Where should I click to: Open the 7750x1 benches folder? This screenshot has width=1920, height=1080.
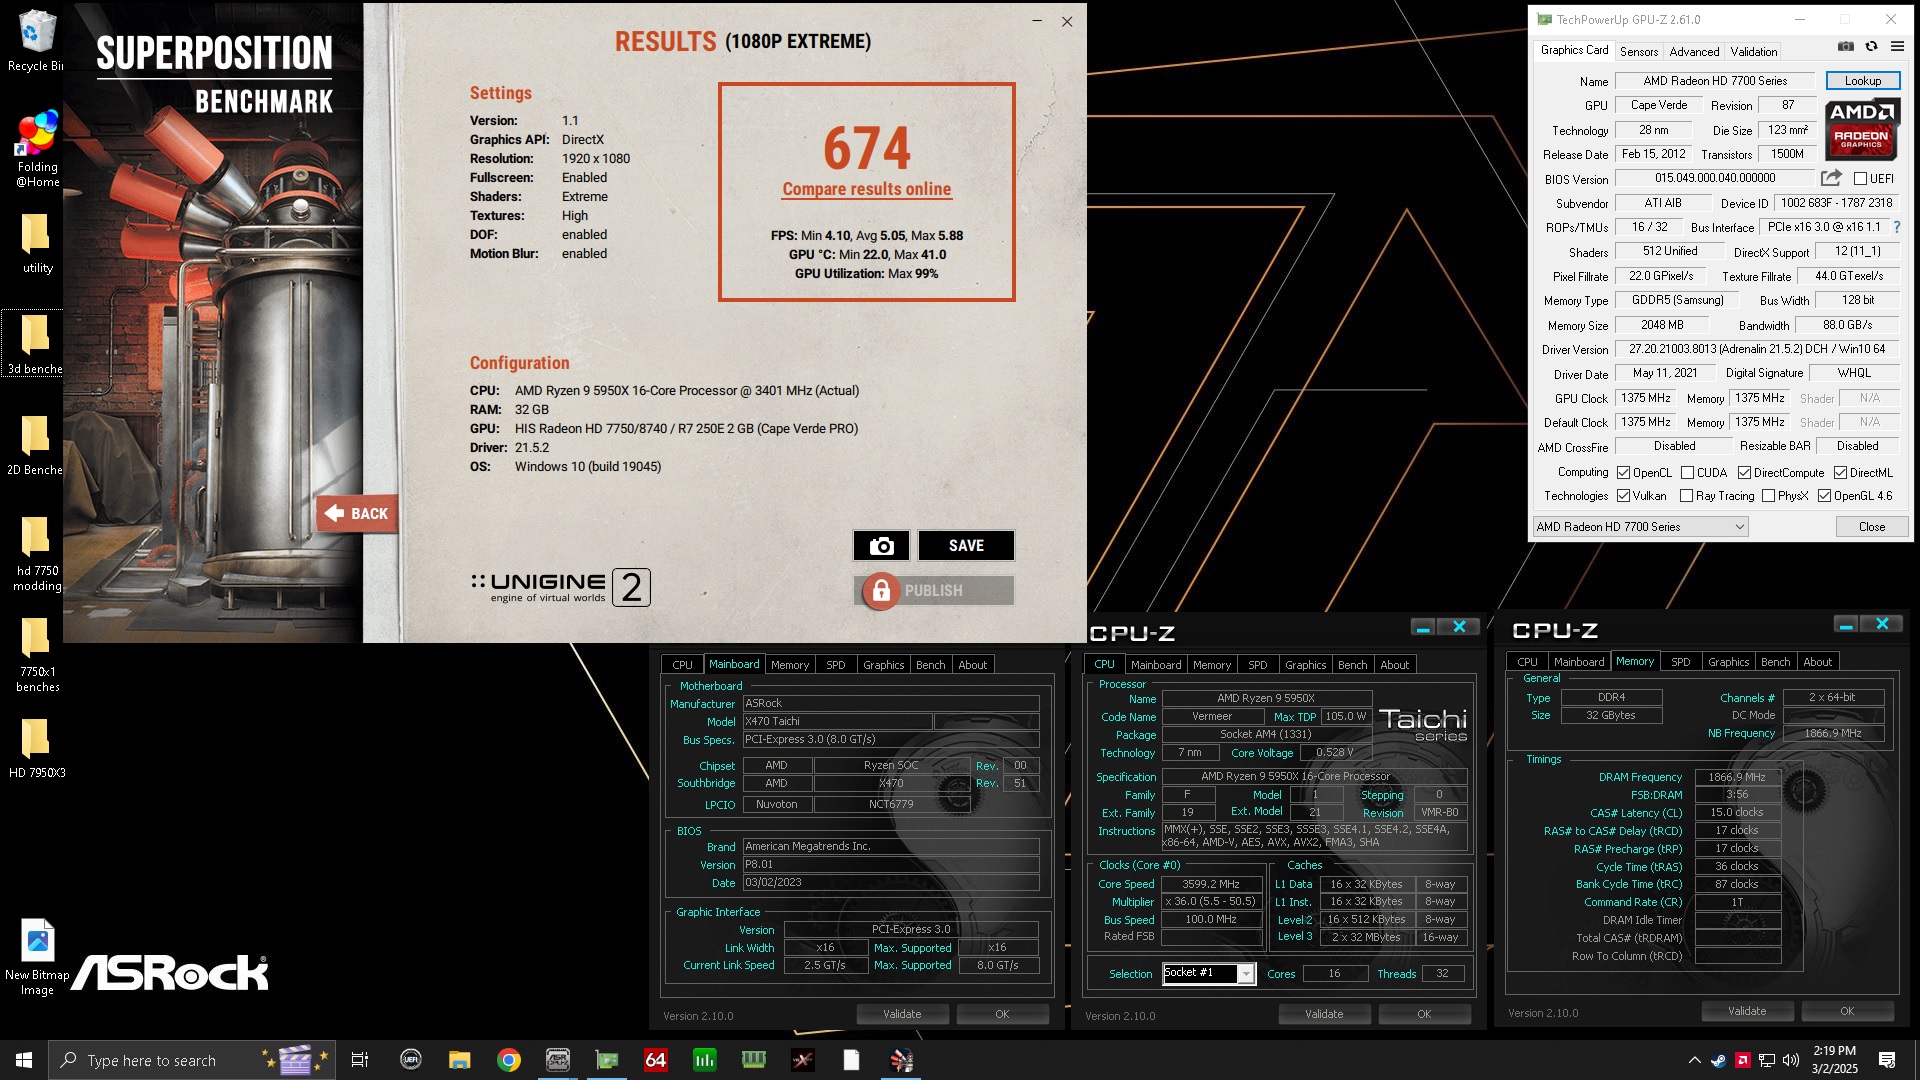(x=37, y=654)
